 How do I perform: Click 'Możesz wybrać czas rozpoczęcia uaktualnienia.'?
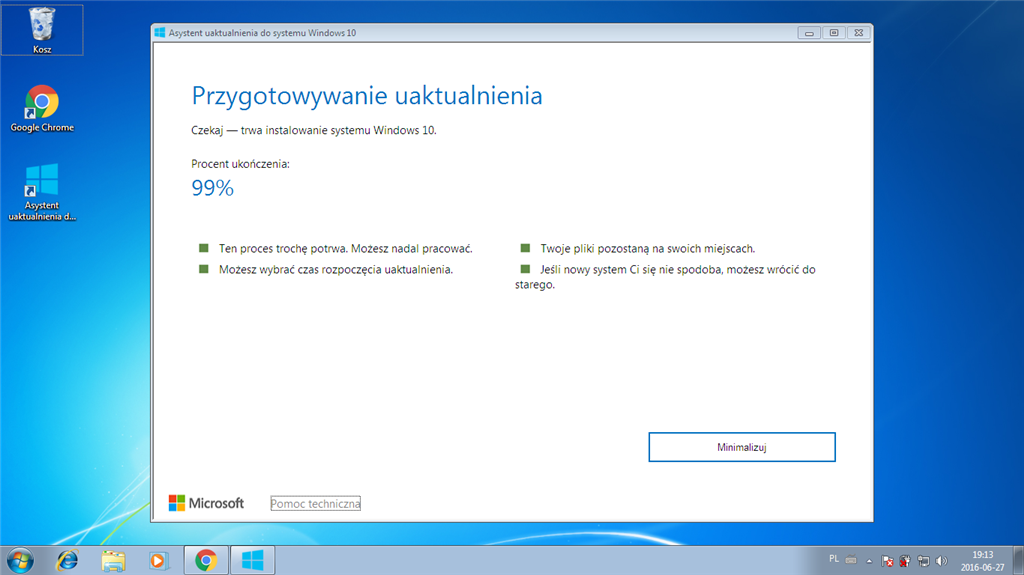click(x=336, y=269)
